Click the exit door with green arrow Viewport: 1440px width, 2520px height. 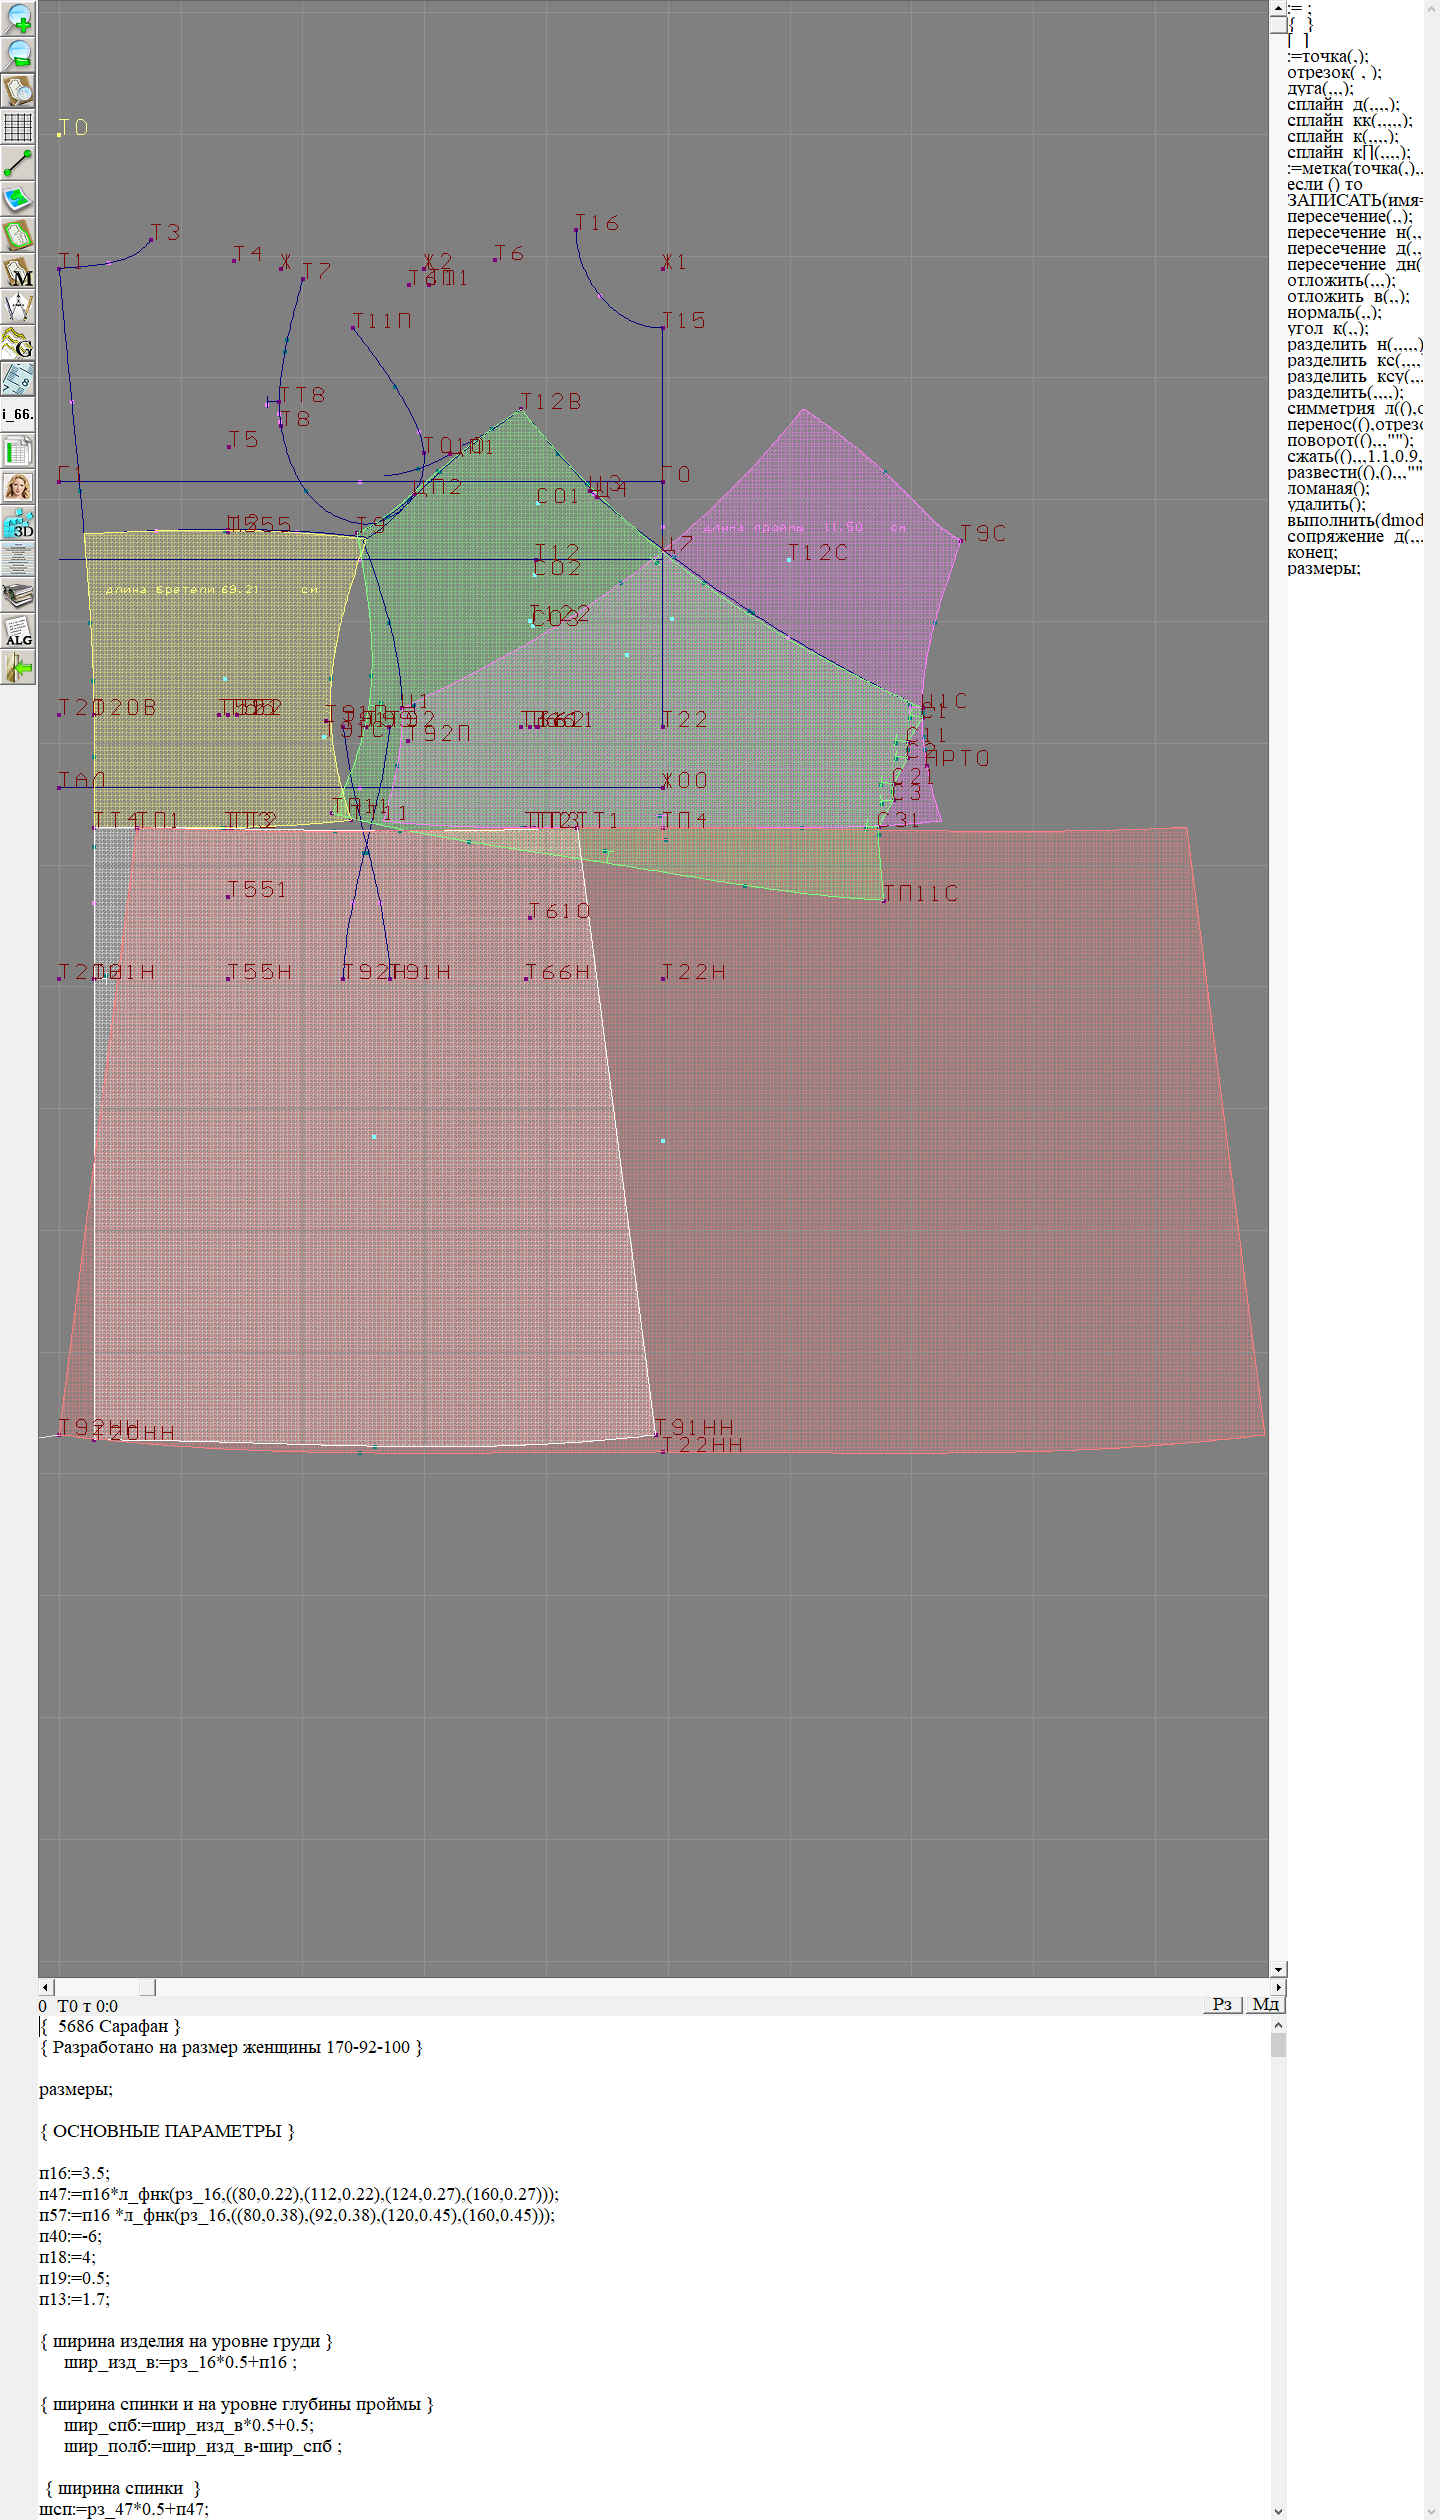click(18, 667)
